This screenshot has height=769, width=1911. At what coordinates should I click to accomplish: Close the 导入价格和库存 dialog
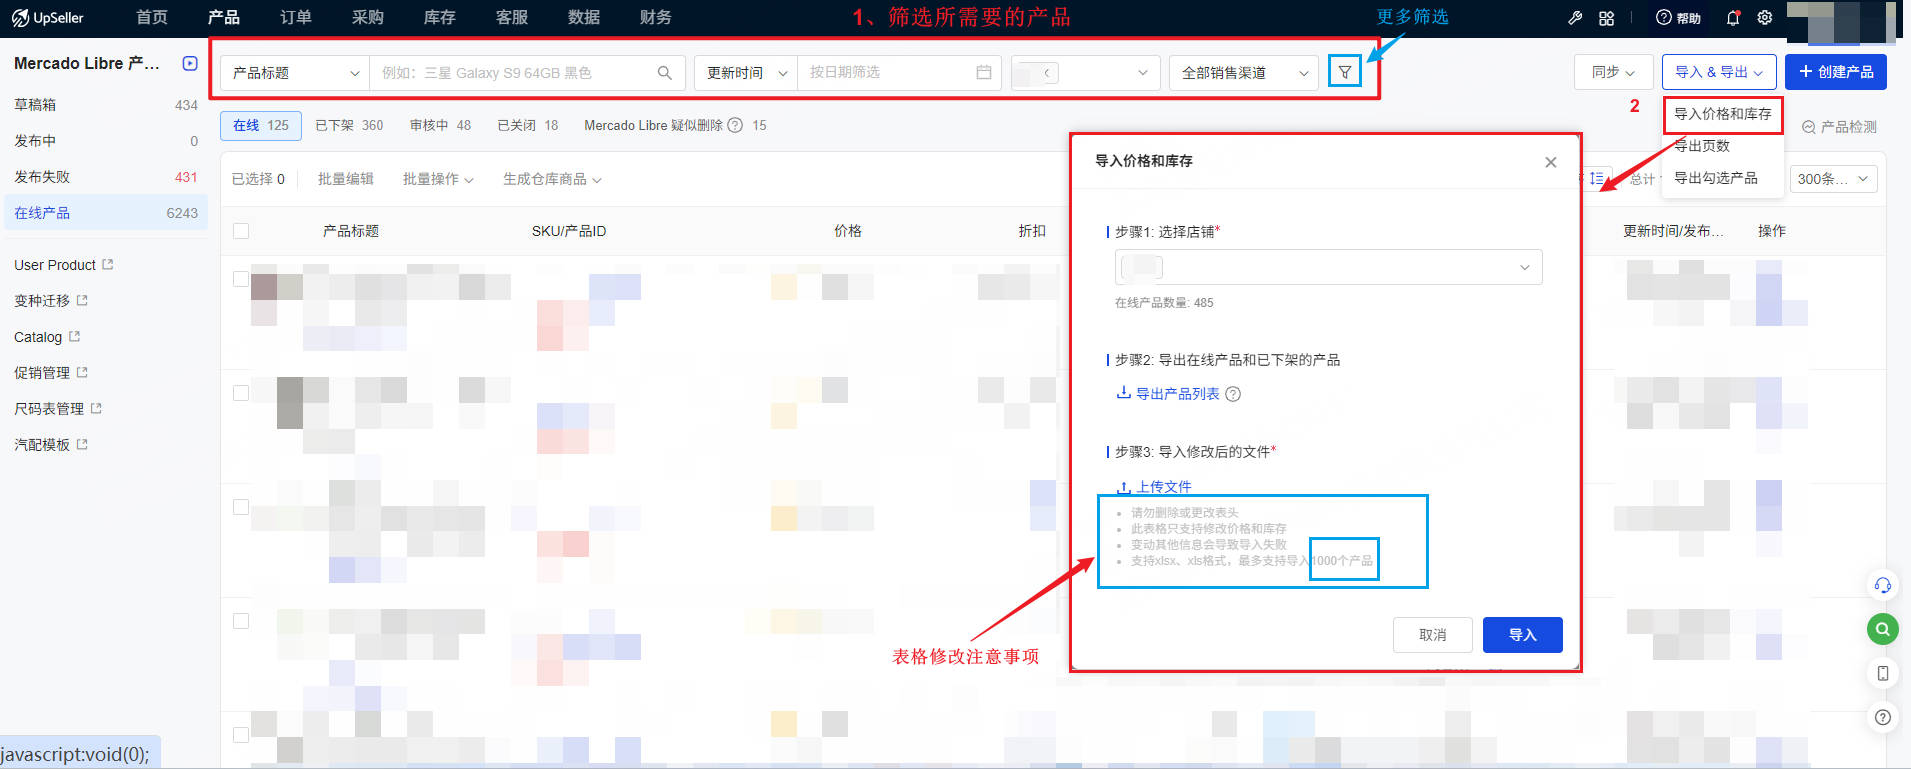(1550, 162)
